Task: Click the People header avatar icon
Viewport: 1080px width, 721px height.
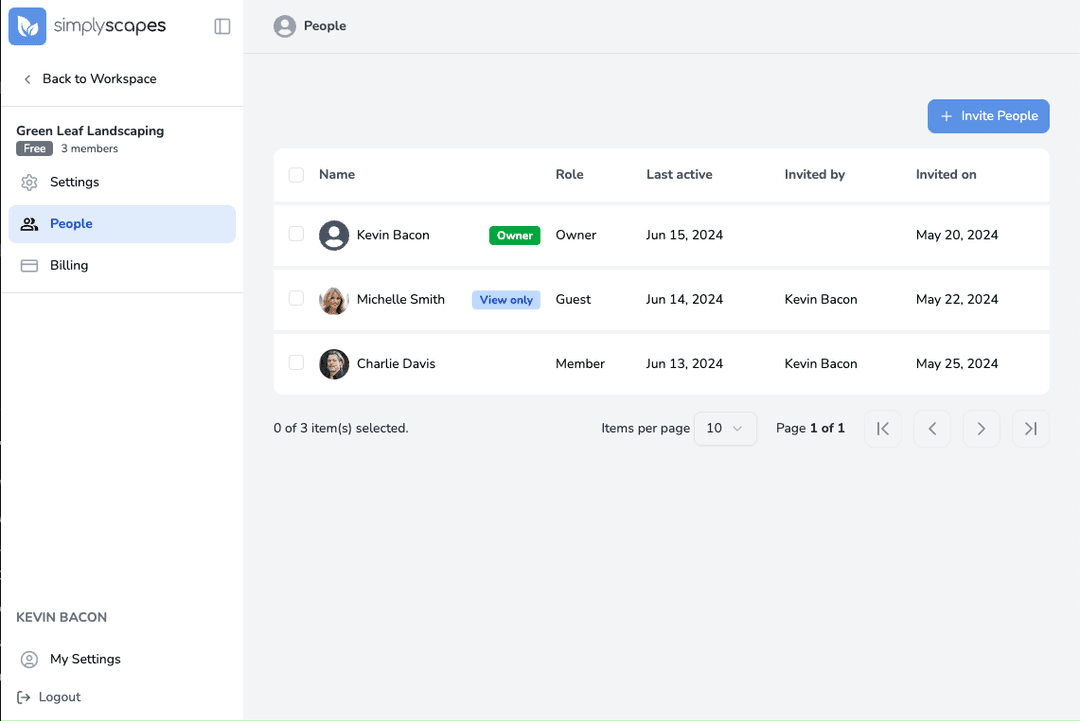Action: pyautogui.click(x=285, y=26)
